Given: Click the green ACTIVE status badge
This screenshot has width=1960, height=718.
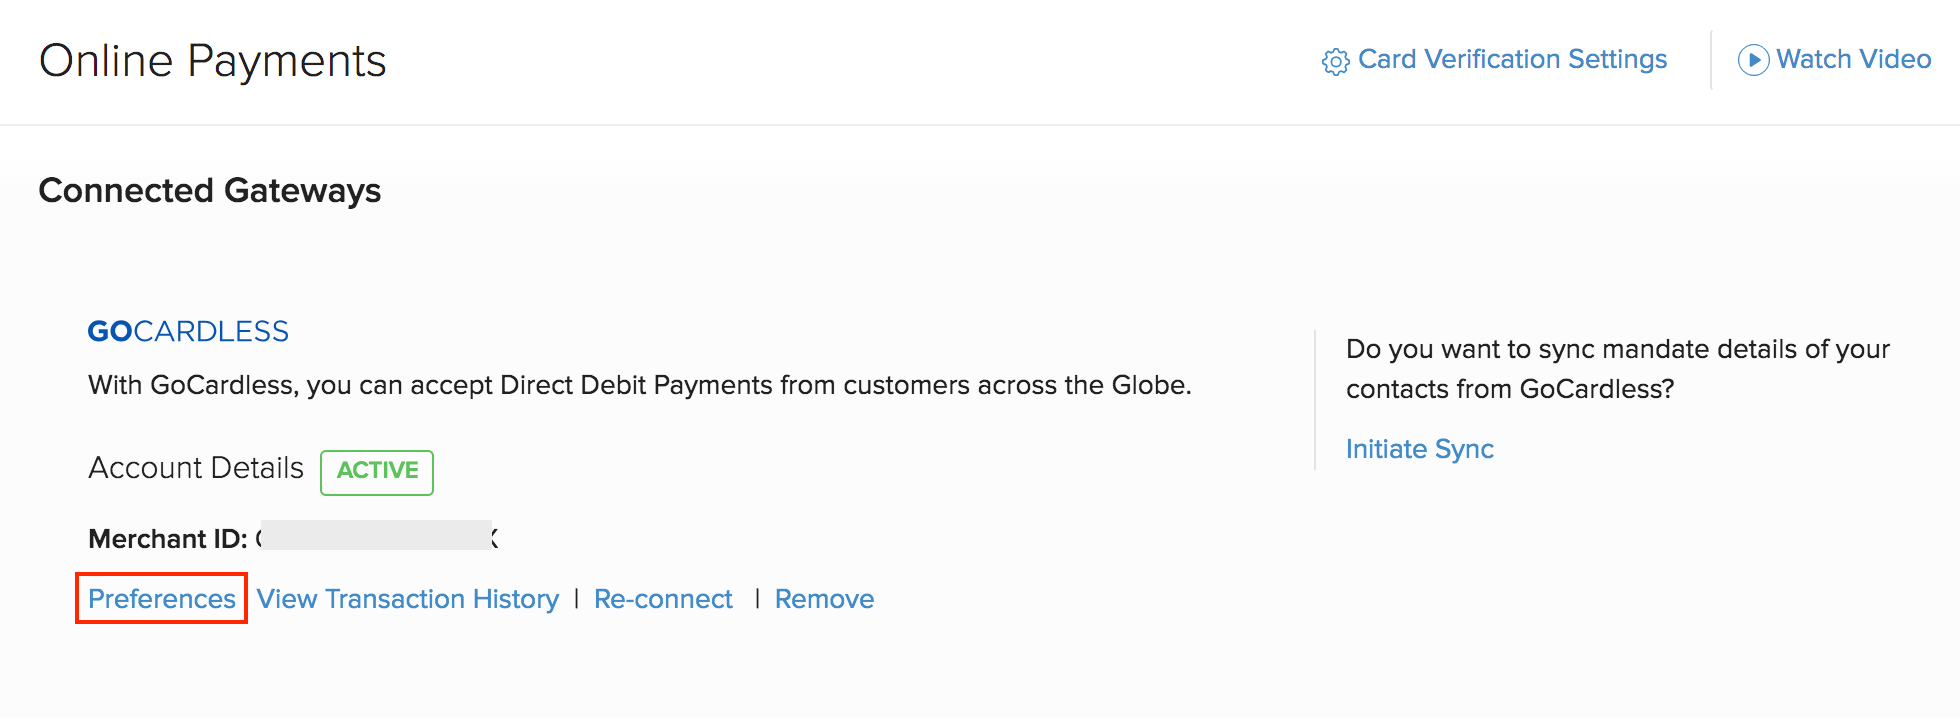Looking at the screenshot, I should (x=377, y=472).
